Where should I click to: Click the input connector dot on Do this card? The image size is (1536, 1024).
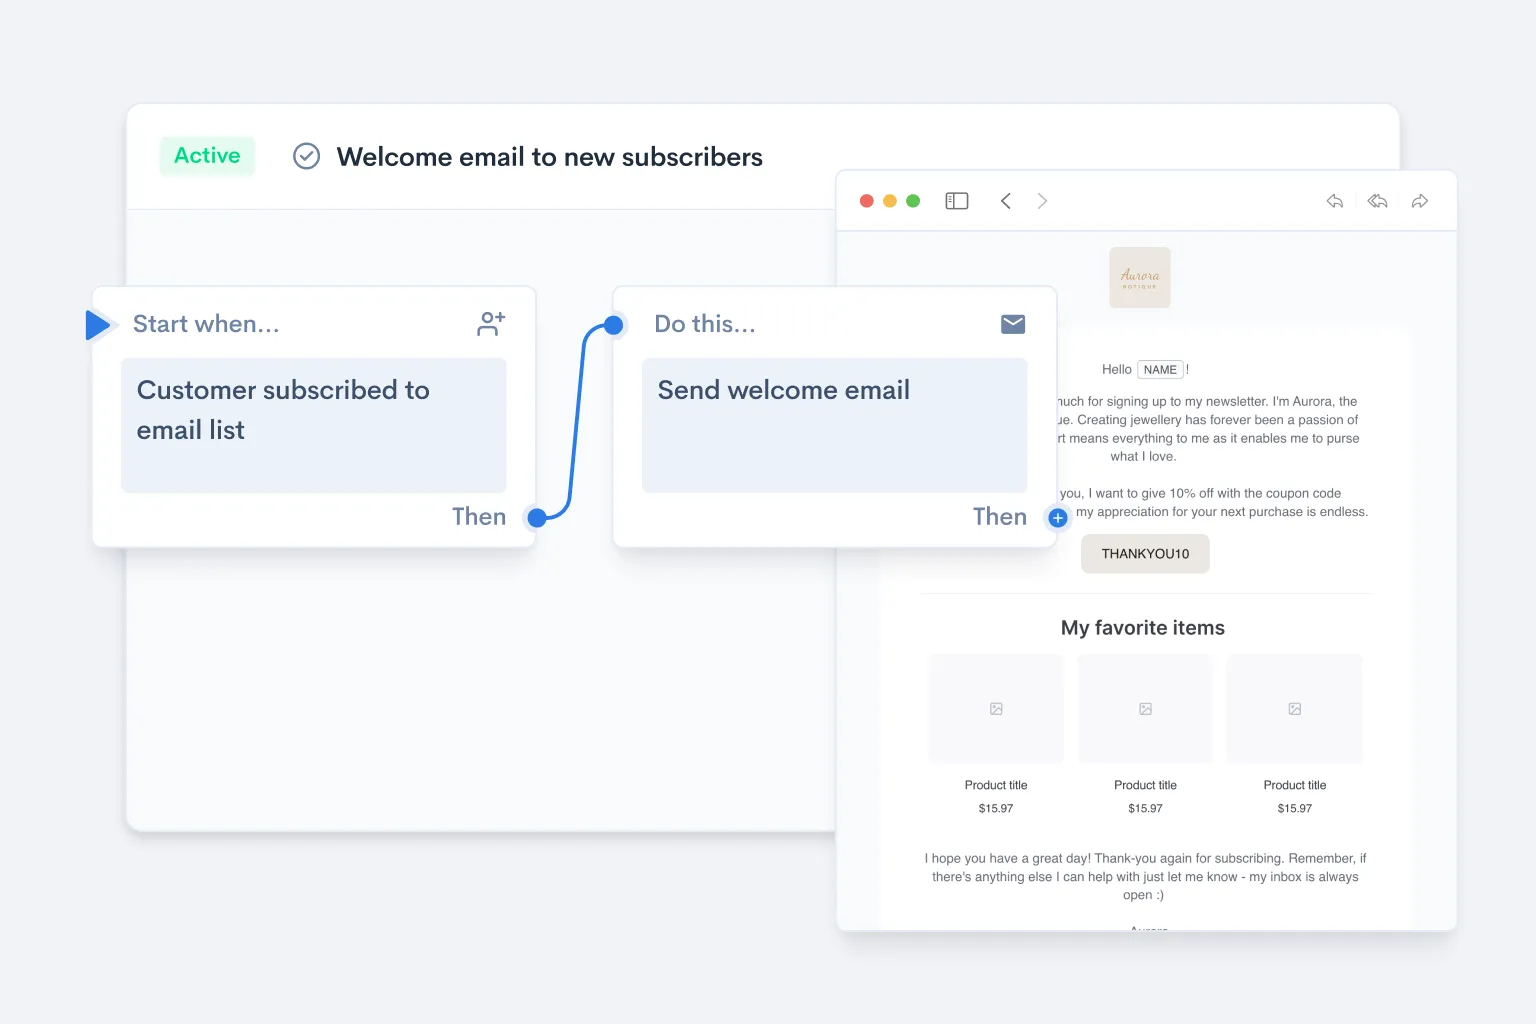pyautogui.click(x=614, y=325)
